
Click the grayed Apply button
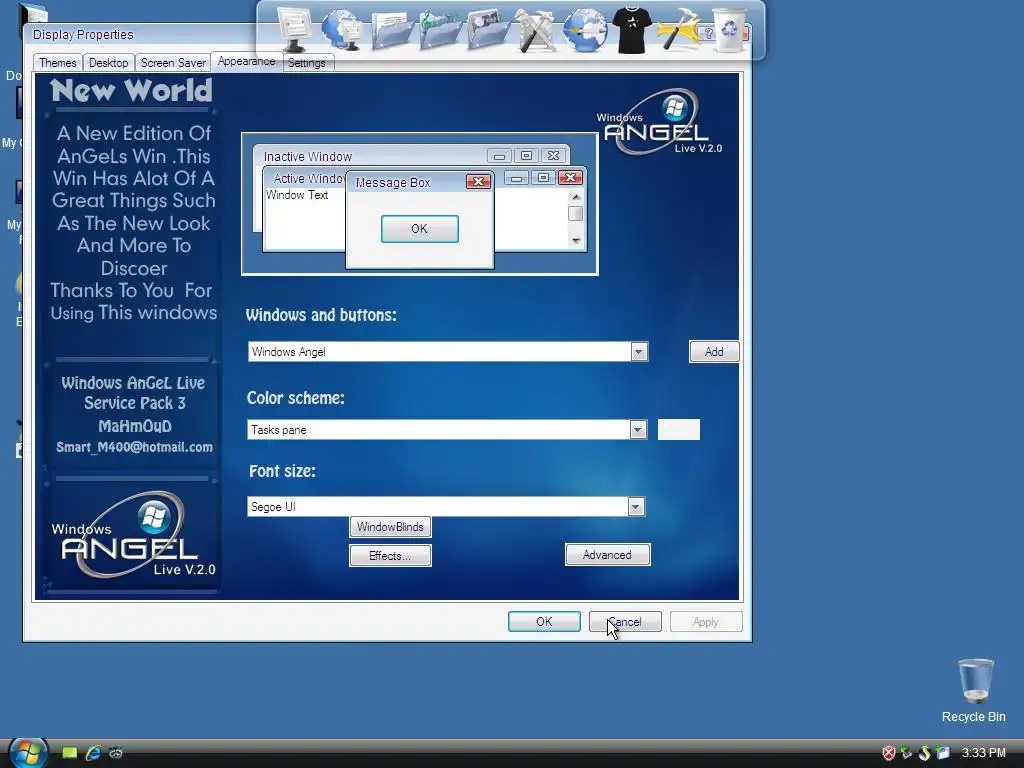tap(706, 622)
